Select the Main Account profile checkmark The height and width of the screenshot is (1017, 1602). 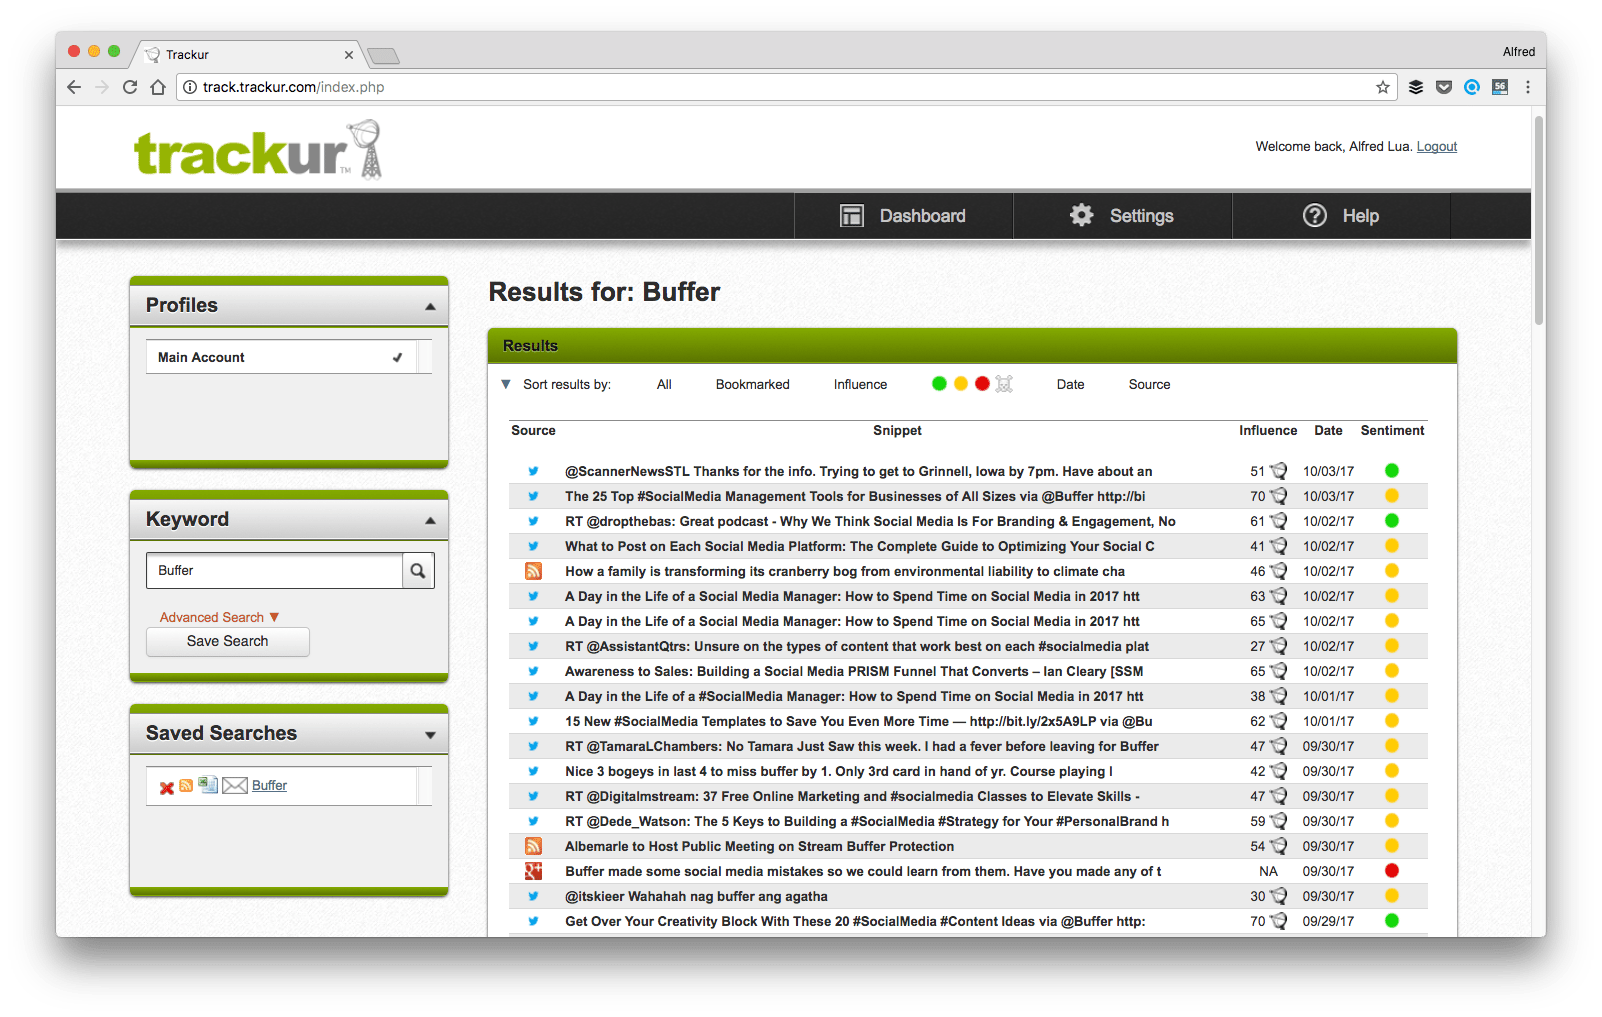pos(398,356)
